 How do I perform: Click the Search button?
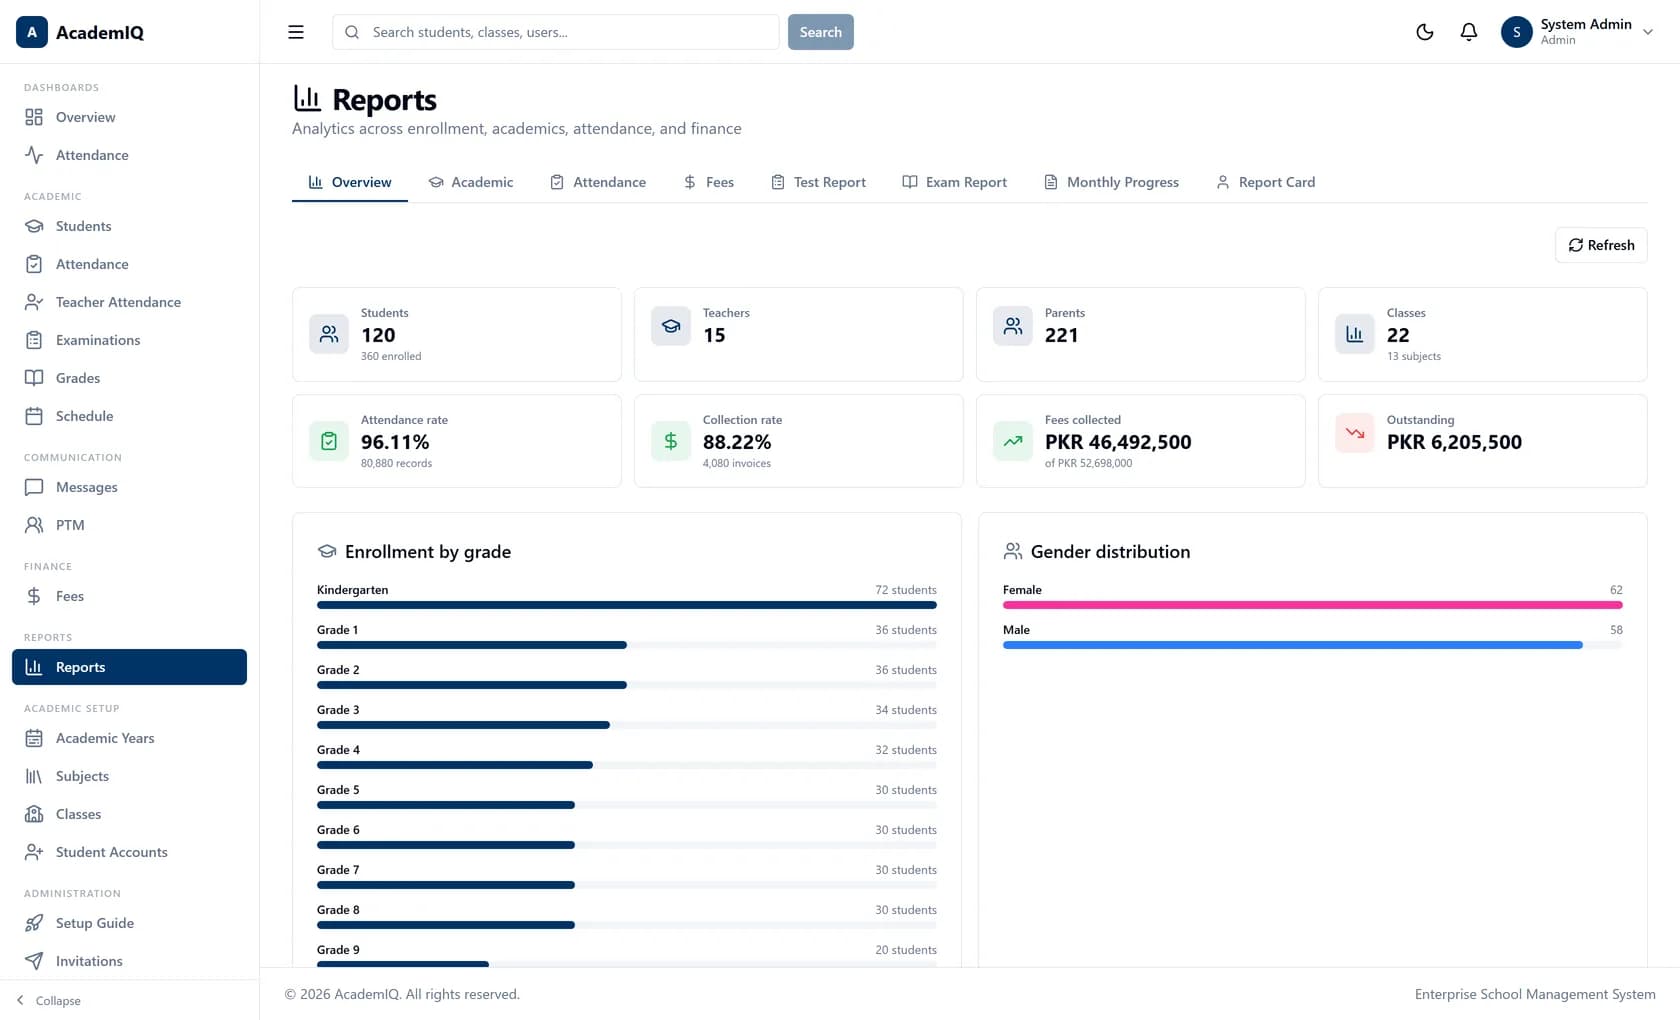point(821,32)
